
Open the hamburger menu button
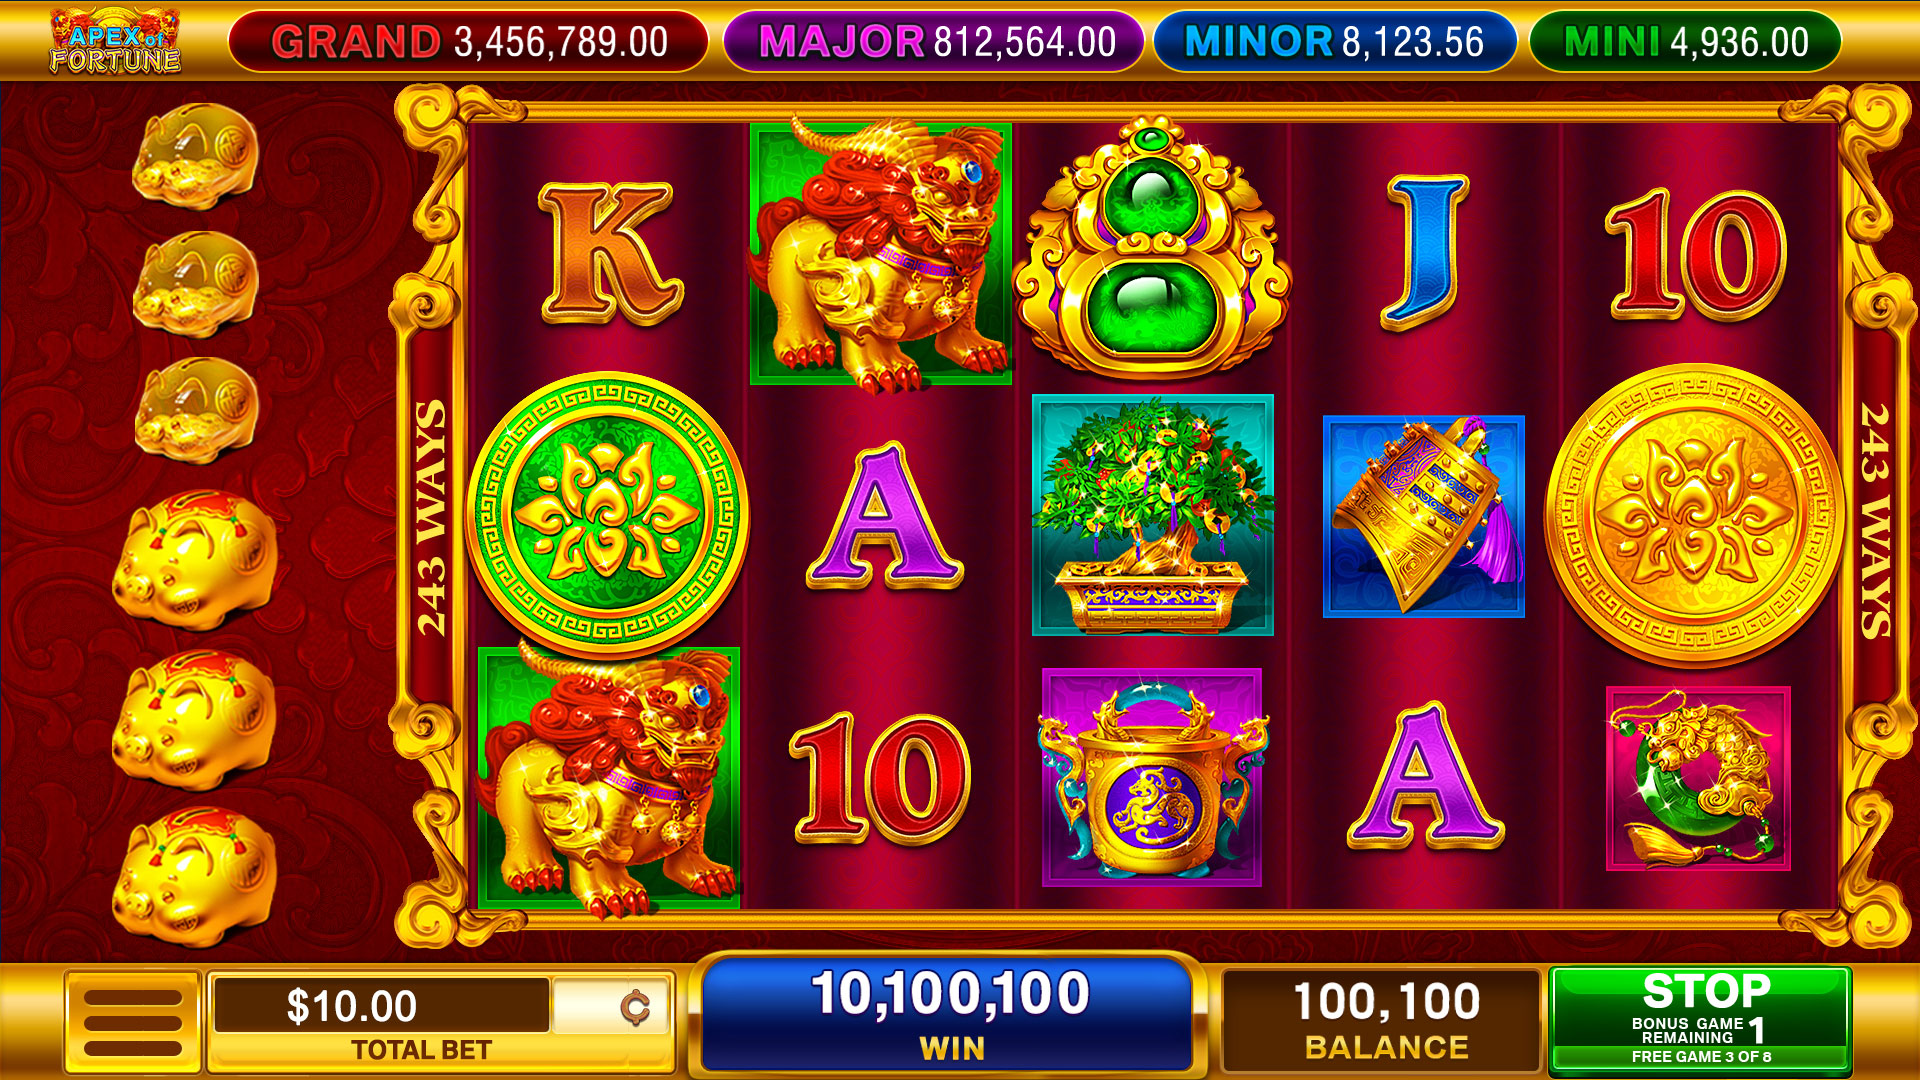tap(133, 1022)
